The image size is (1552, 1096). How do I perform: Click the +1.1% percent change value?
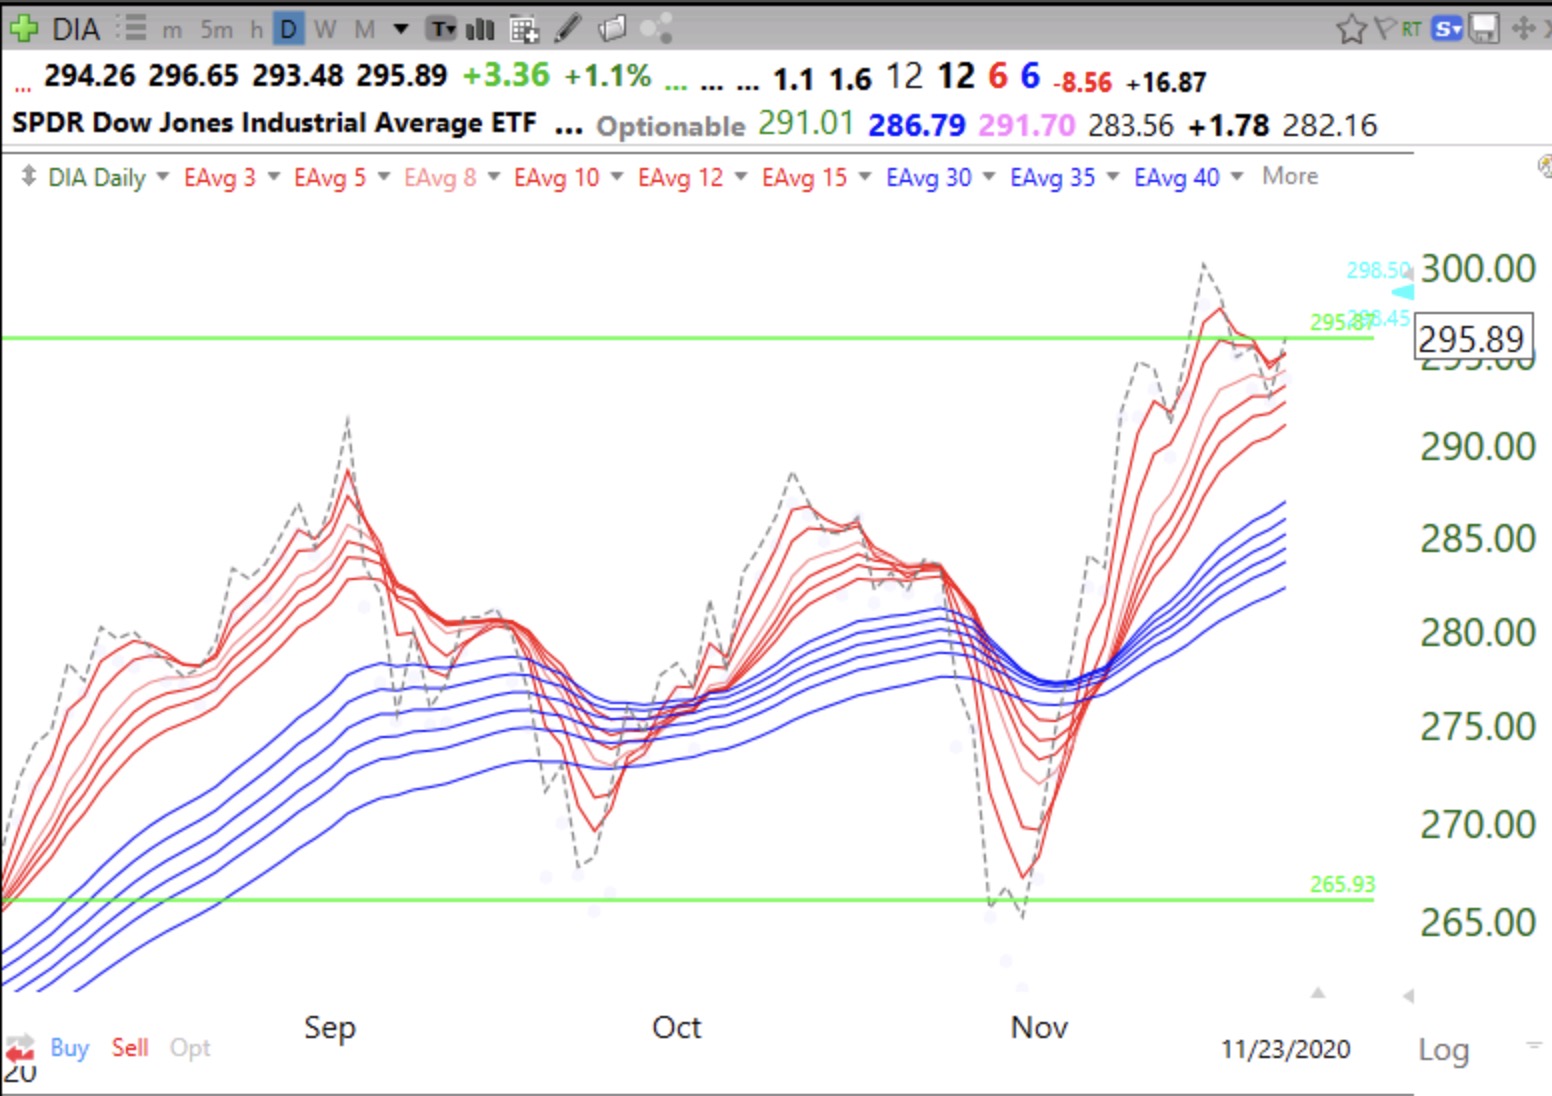pos(607,75)
